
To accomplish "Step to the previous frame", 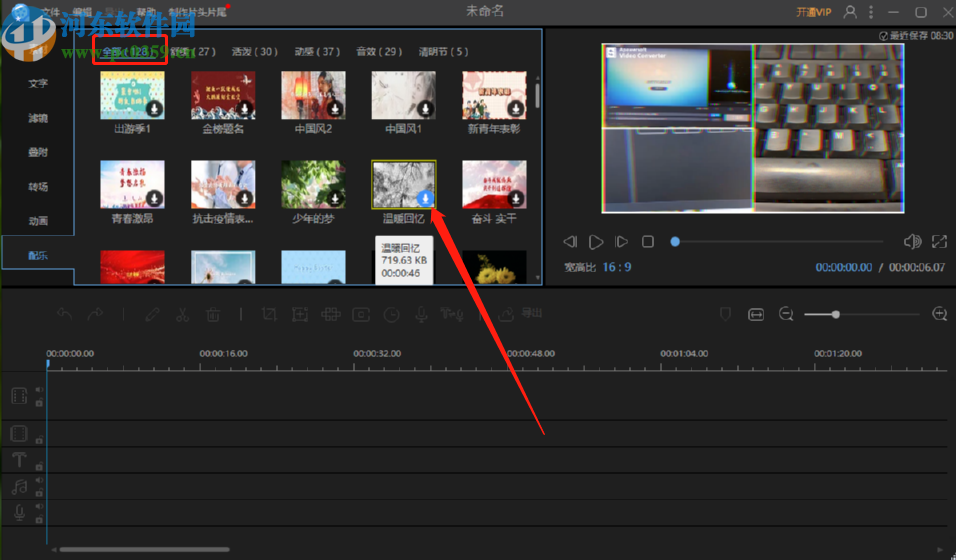I will 570,242.
